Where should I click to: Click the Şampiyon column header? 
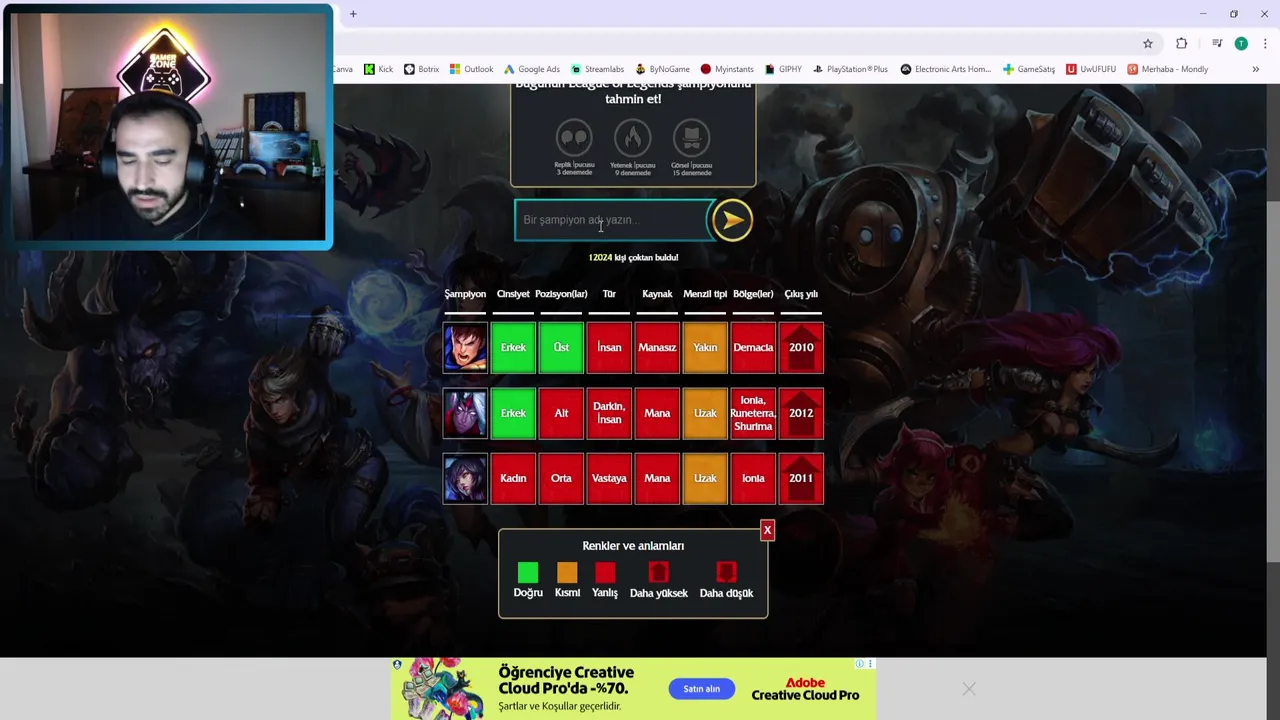(465, 294)
